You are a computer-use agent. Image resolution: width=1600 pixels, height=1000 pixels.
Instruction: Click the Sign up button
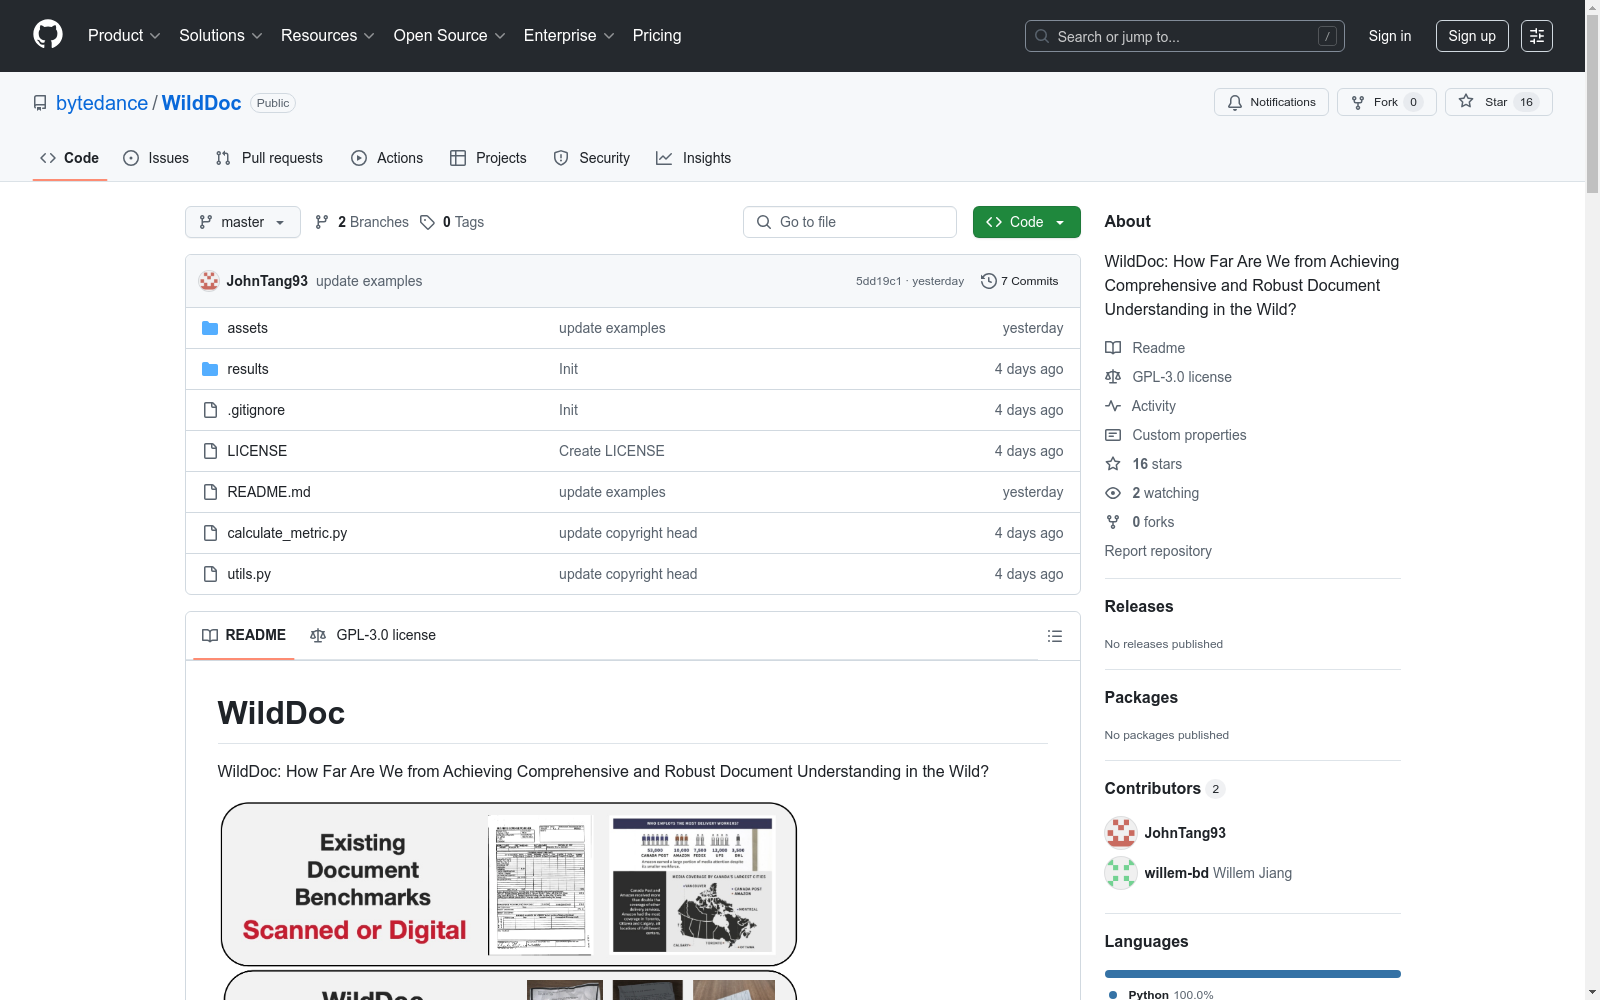[1472, 36]
